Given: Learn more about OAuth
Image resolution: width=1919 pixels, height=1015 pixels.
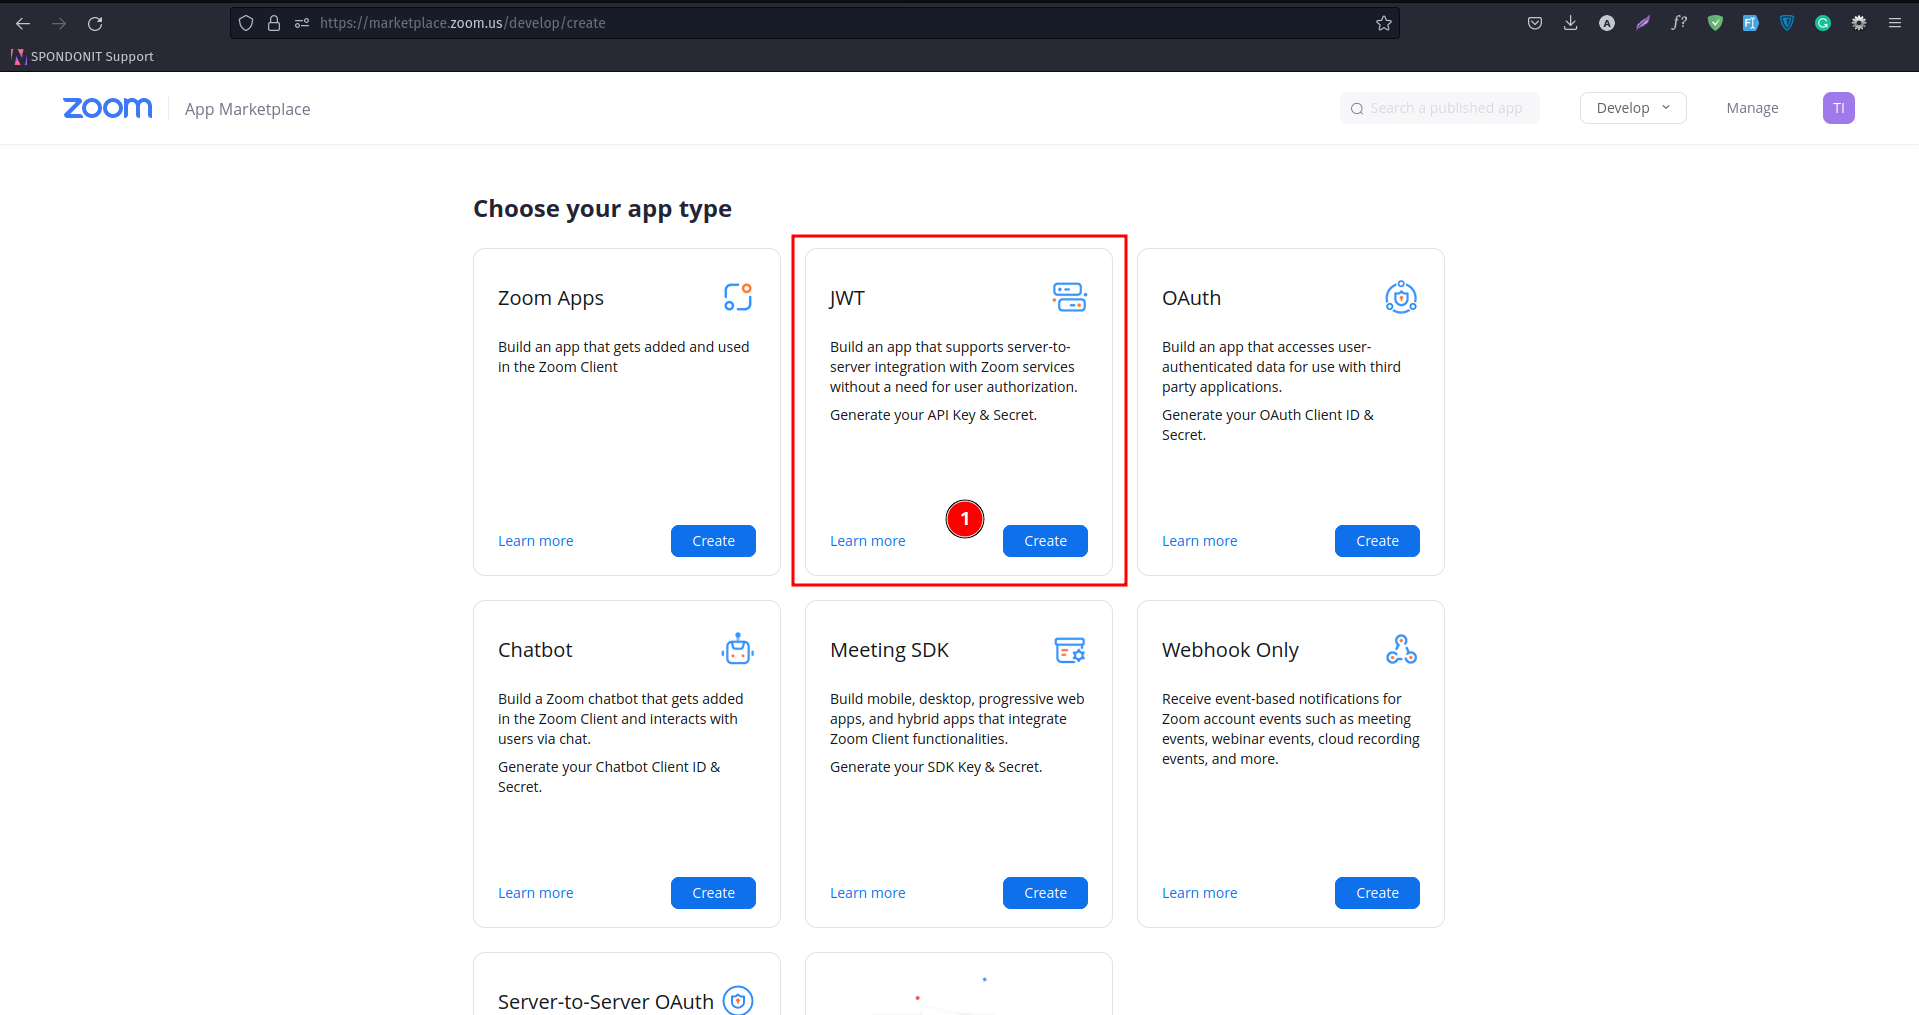Looking at the screenshot, I should tap(1200, 541).
